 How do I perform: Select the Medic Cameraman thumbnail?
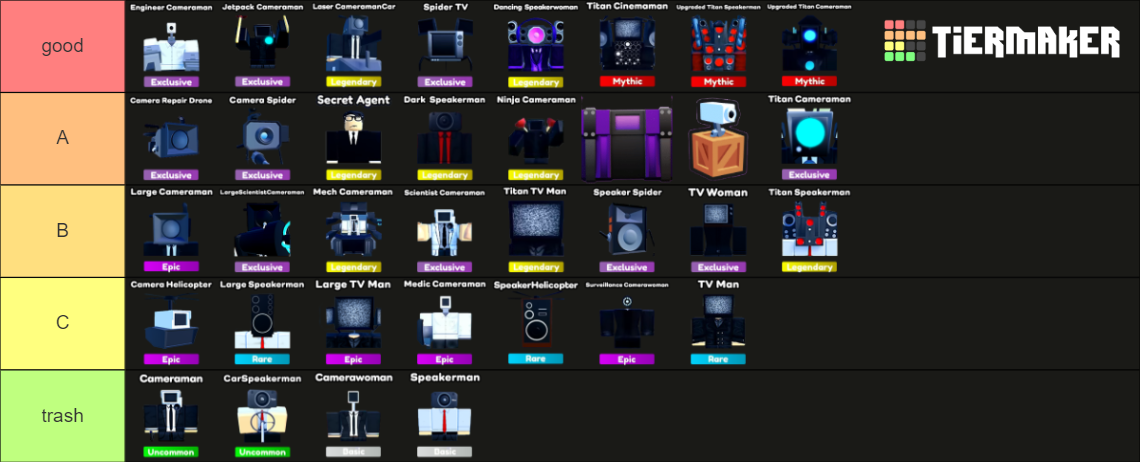[444, 323]
